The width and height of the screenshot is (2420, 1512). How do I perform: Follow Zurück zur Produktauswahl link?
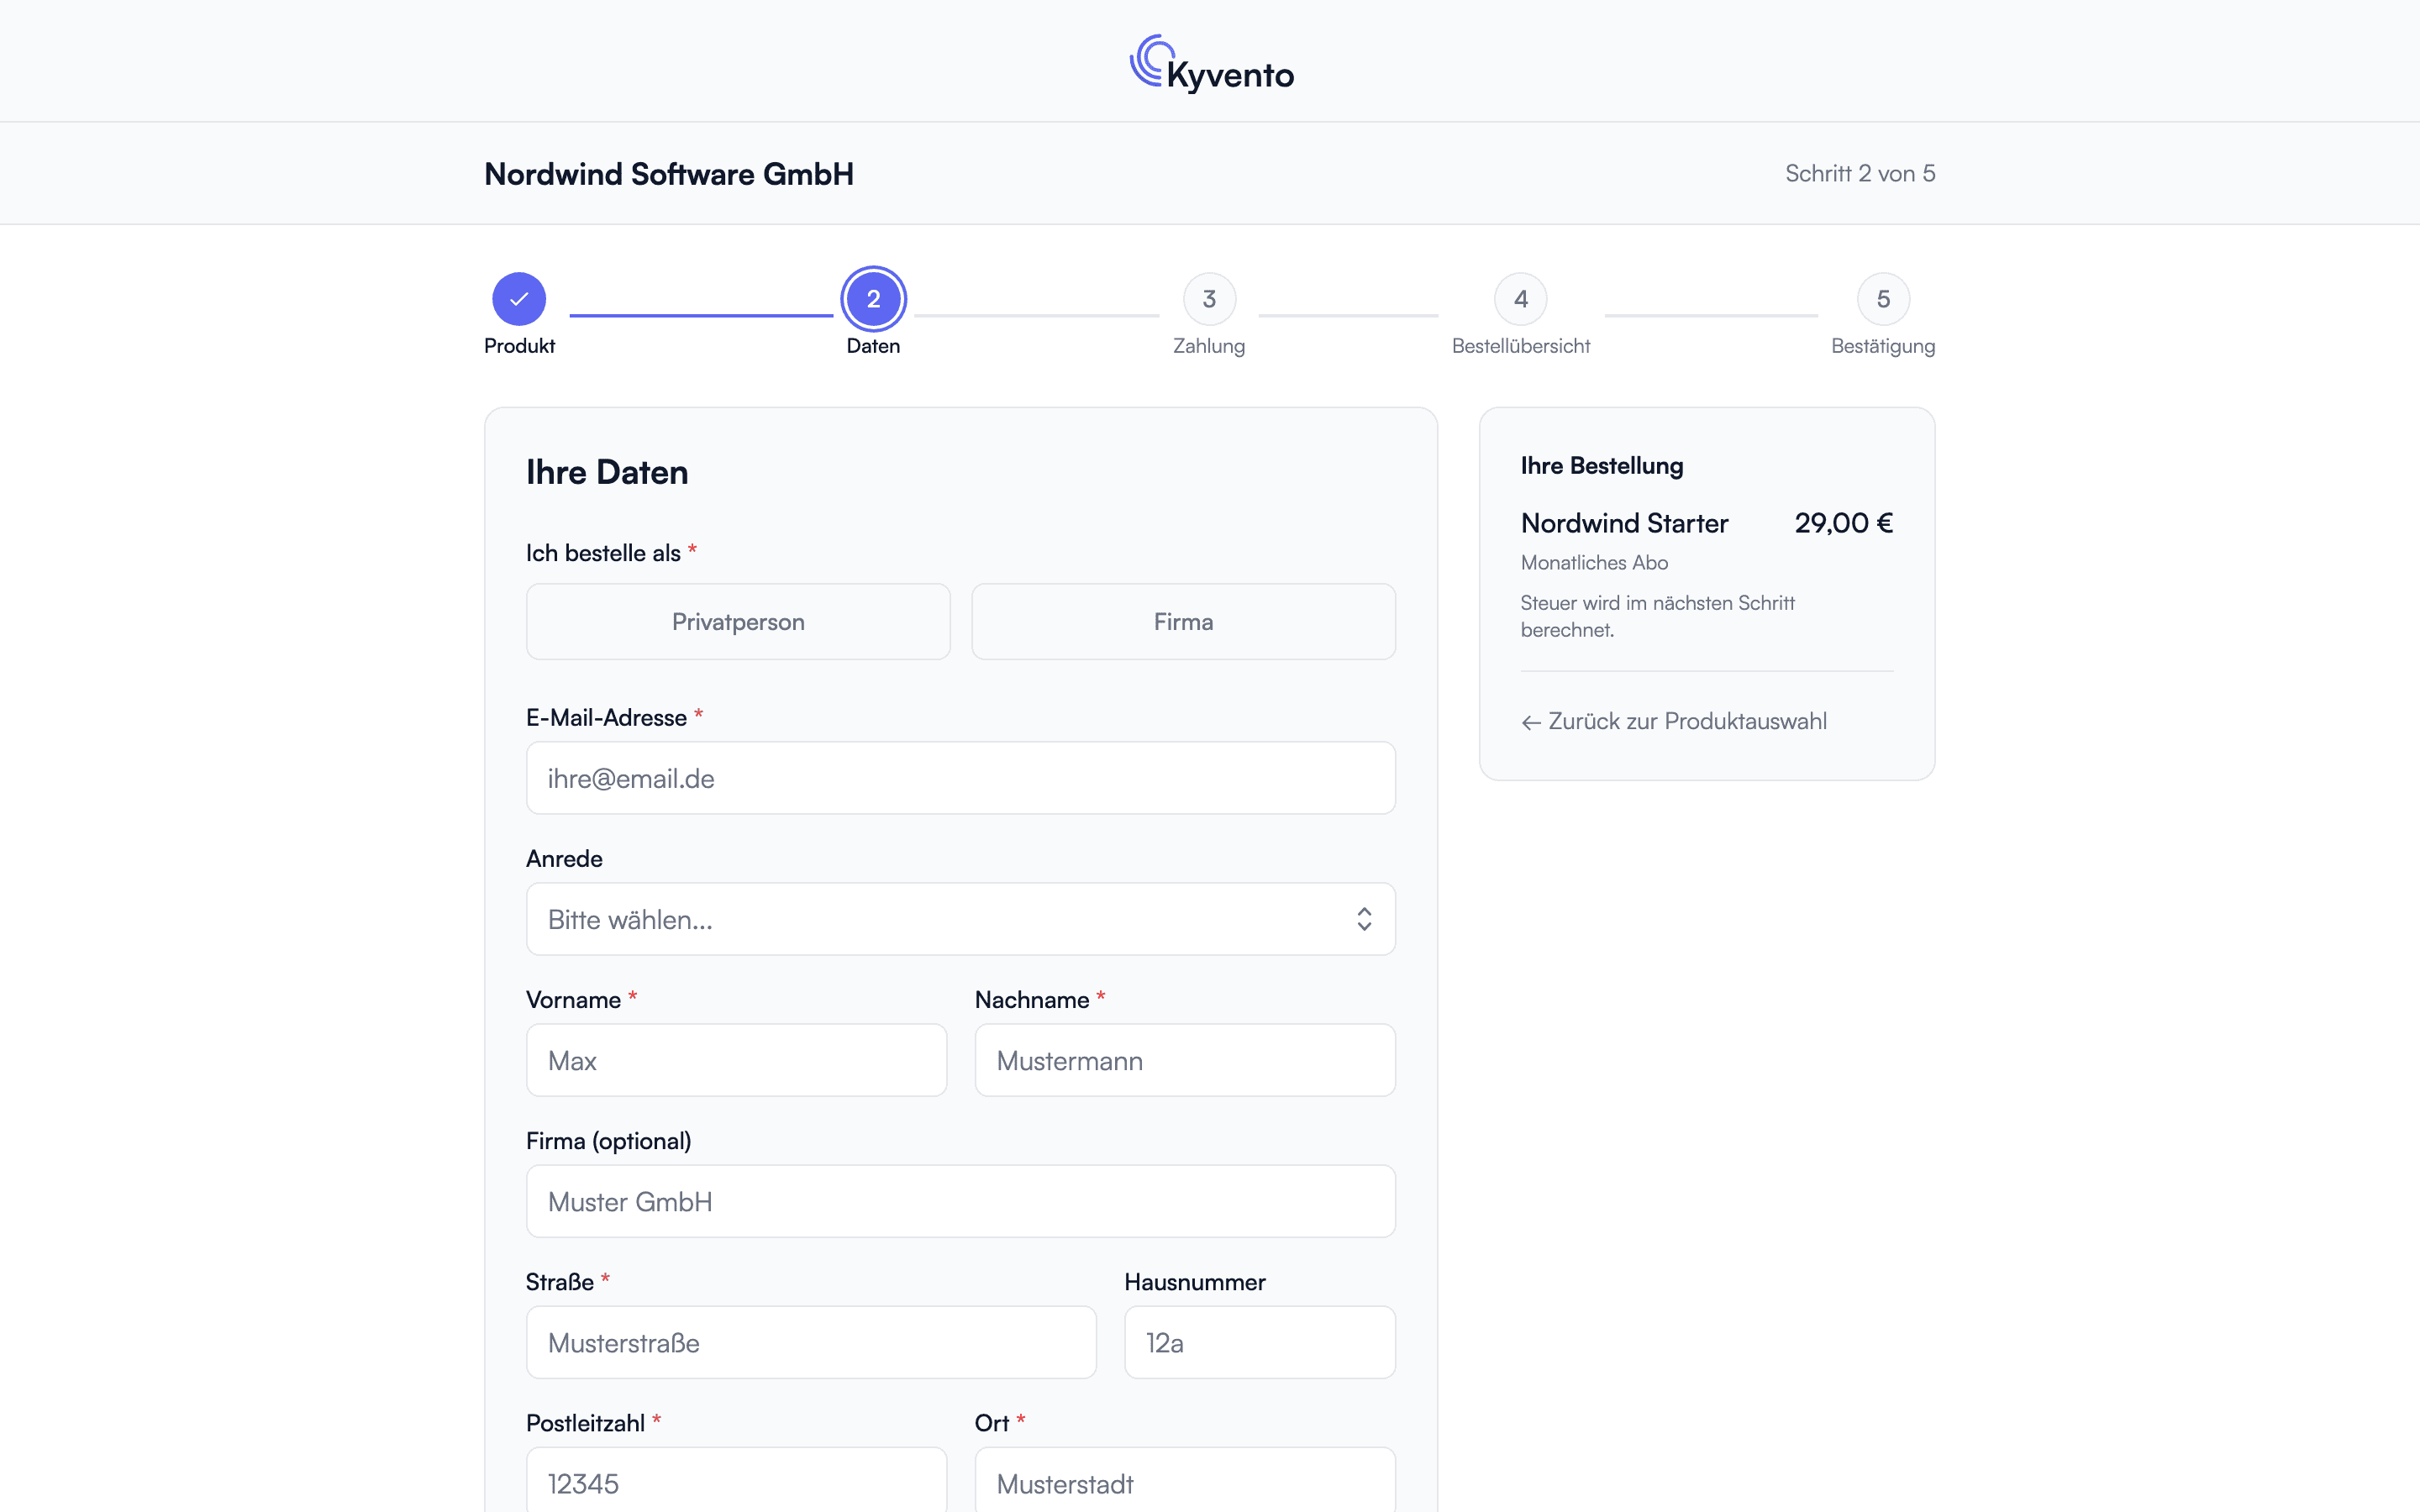point(1674,721)
